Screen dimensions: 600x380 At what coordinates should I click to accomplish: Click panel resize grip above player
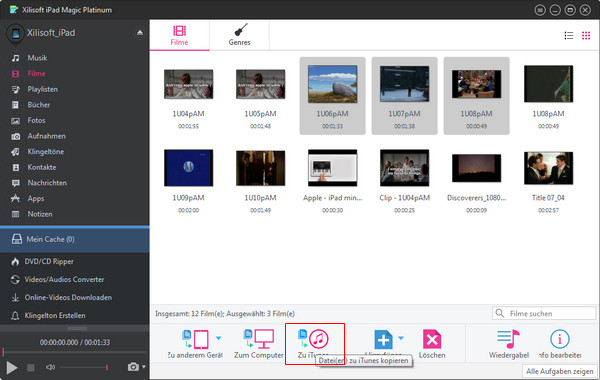pos(77,329)
